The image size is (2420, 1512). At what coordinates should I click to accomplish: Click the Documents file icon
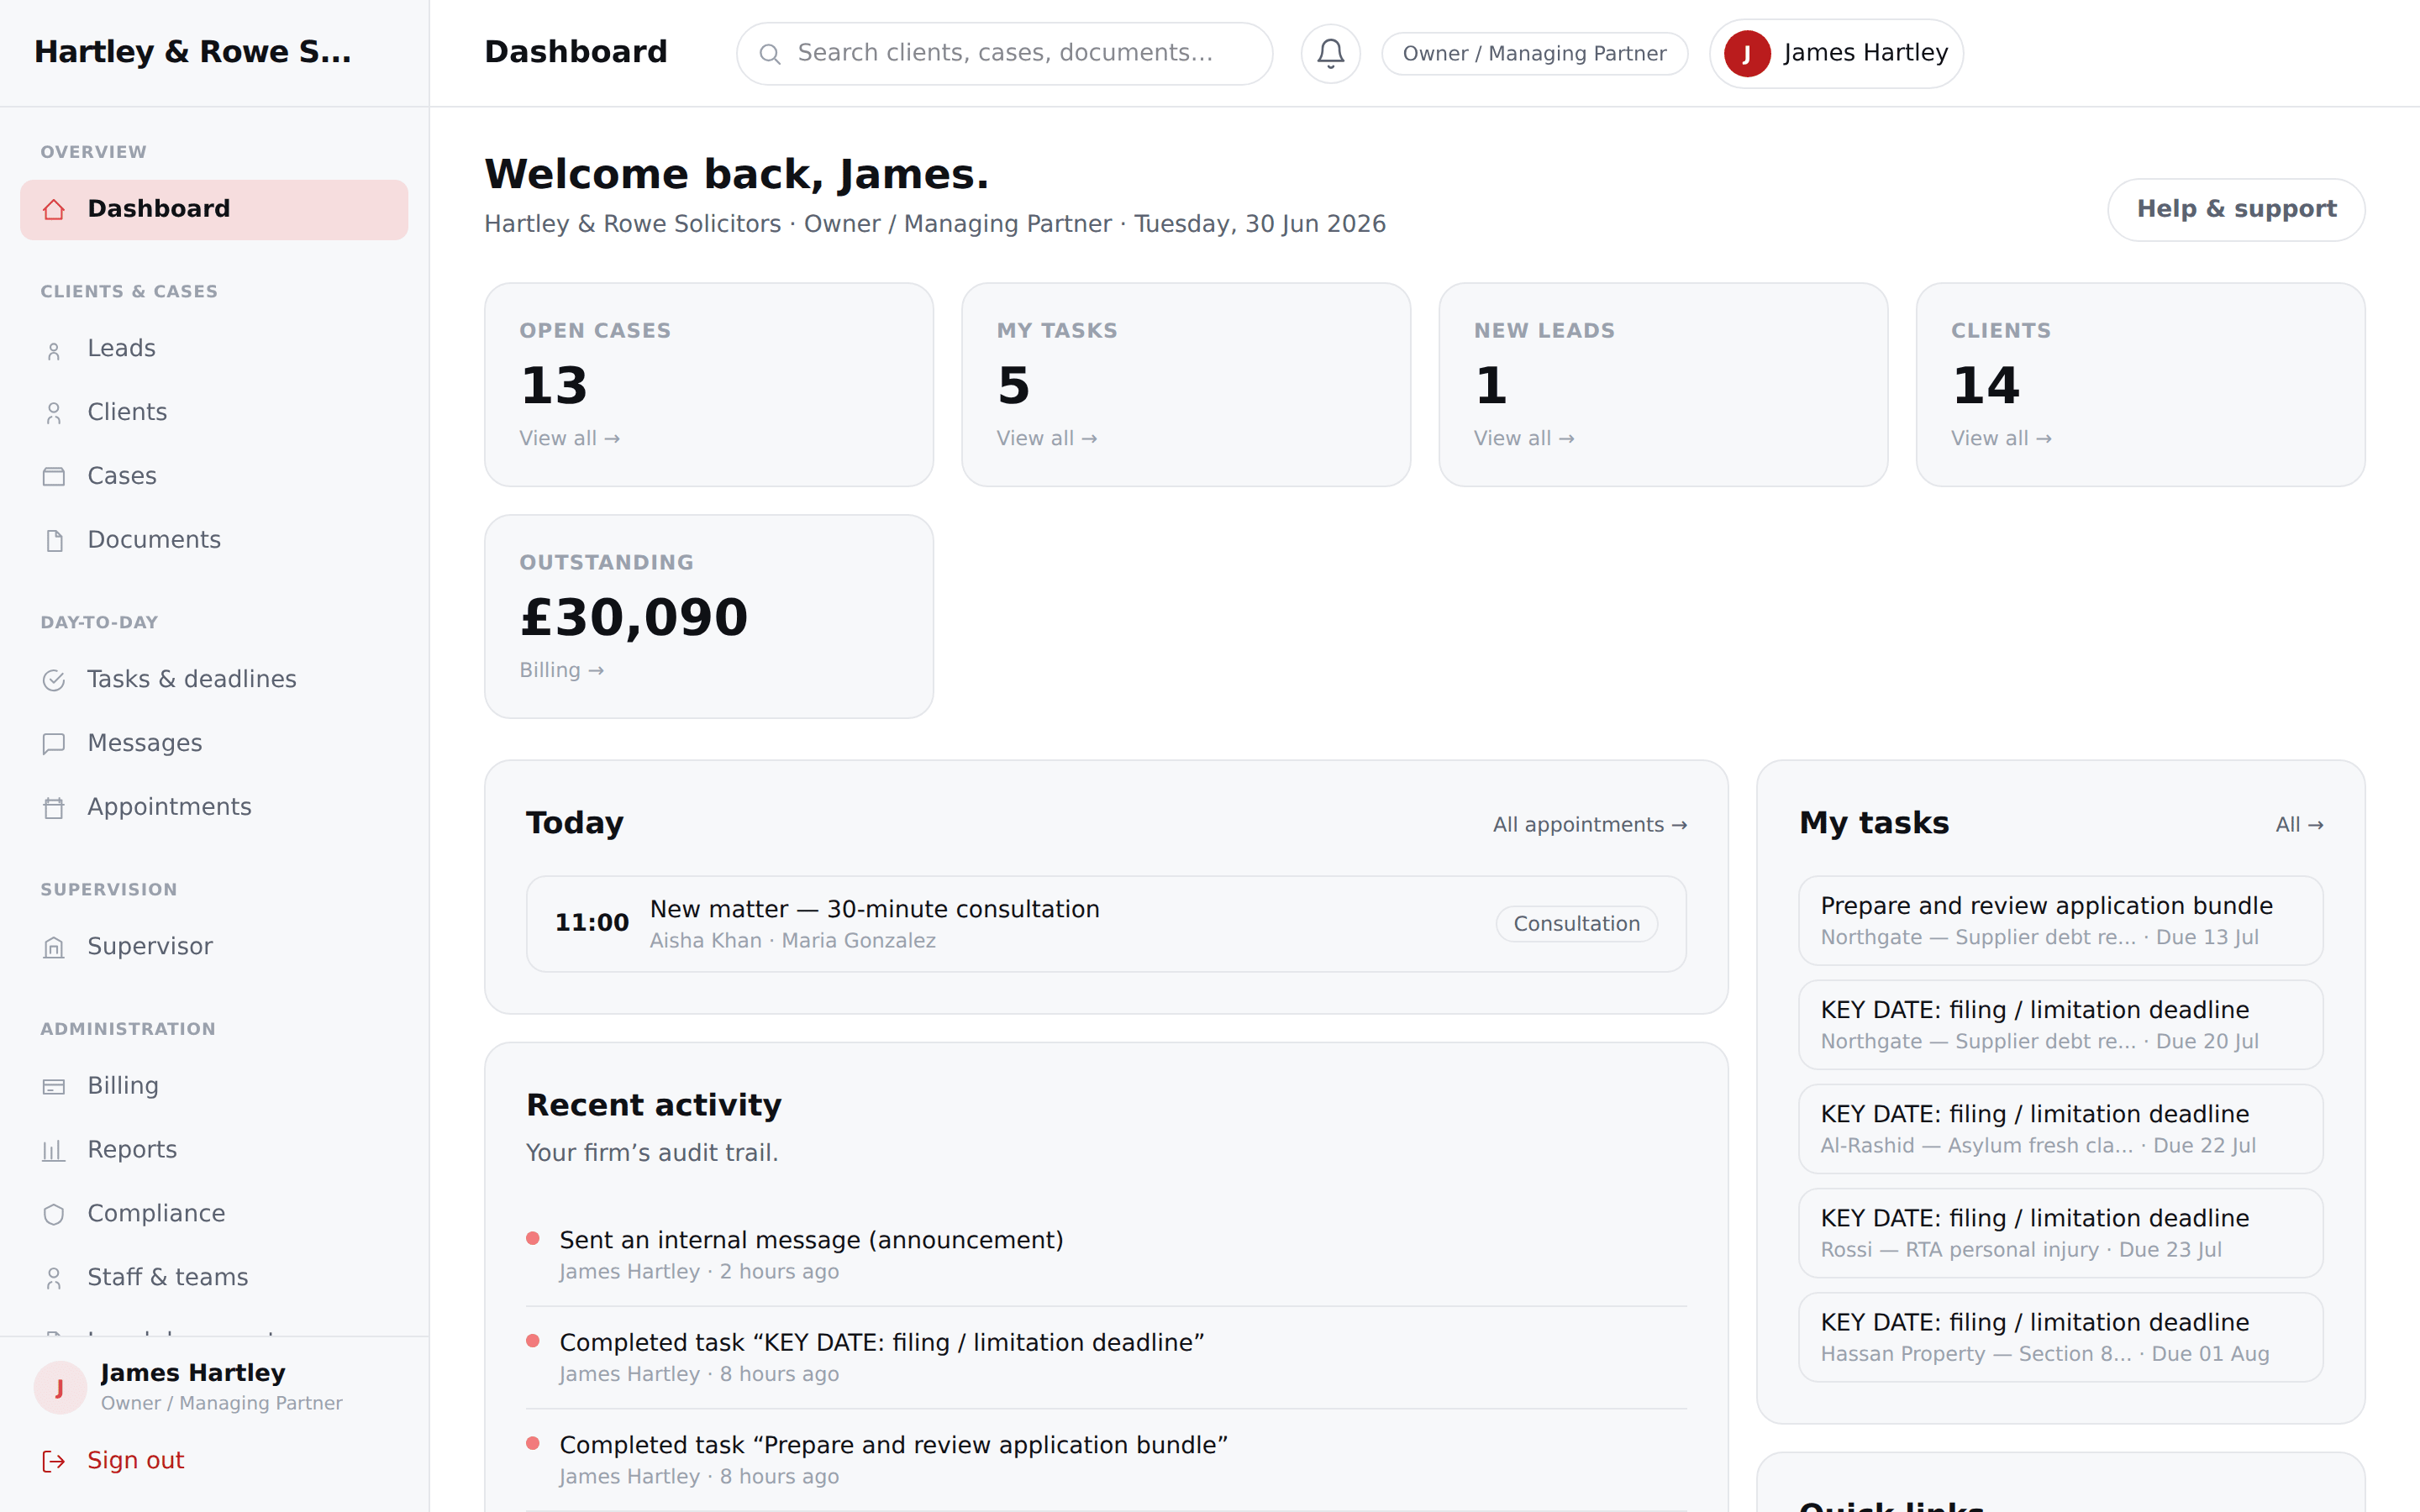pos(54,541)
